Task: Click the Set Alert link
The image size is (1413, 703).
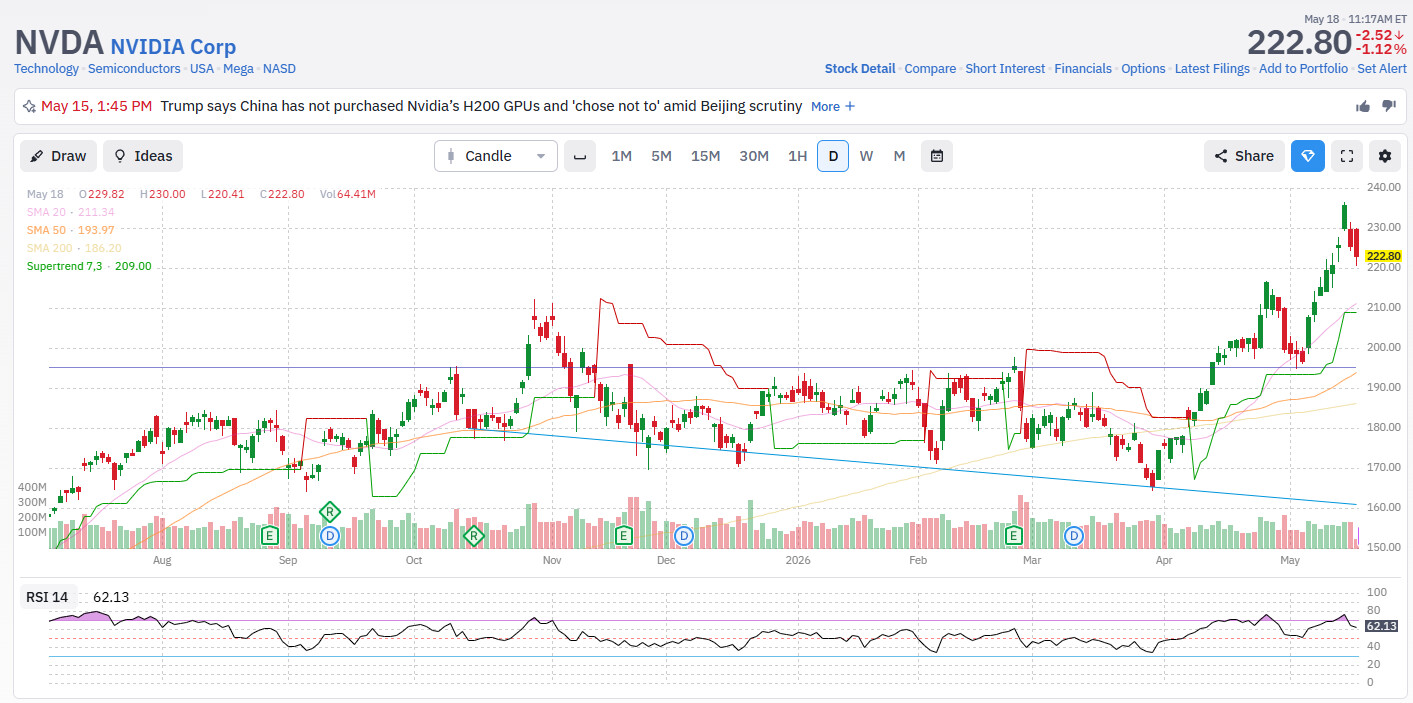Action: [1381, 69]
